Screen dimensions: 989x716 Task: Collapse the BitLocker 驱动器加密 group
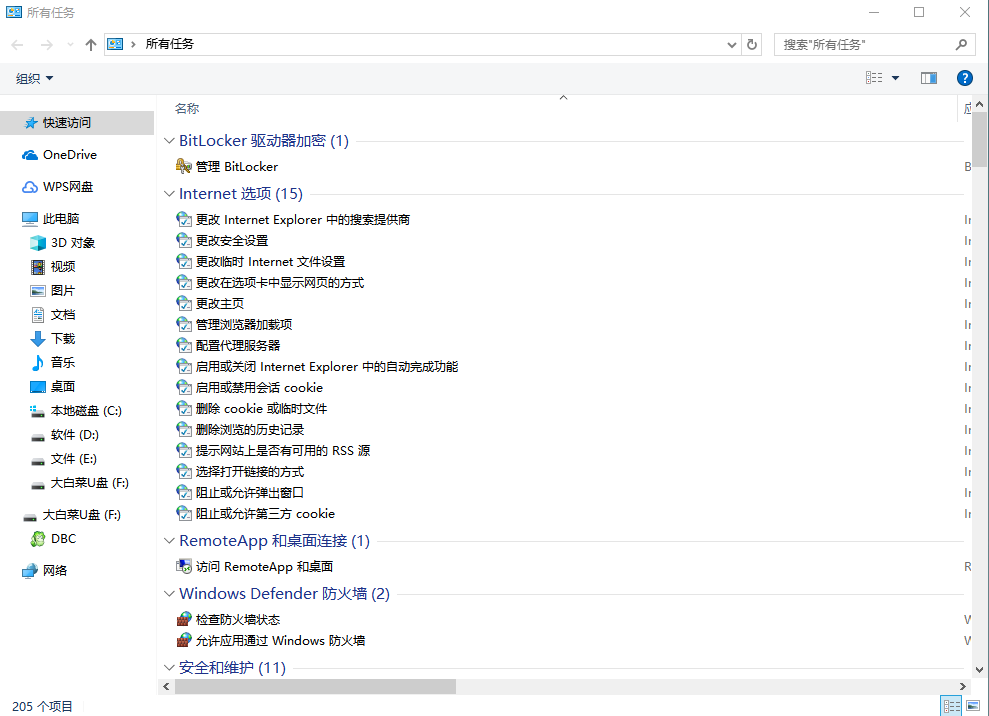(x=168, y=141)
